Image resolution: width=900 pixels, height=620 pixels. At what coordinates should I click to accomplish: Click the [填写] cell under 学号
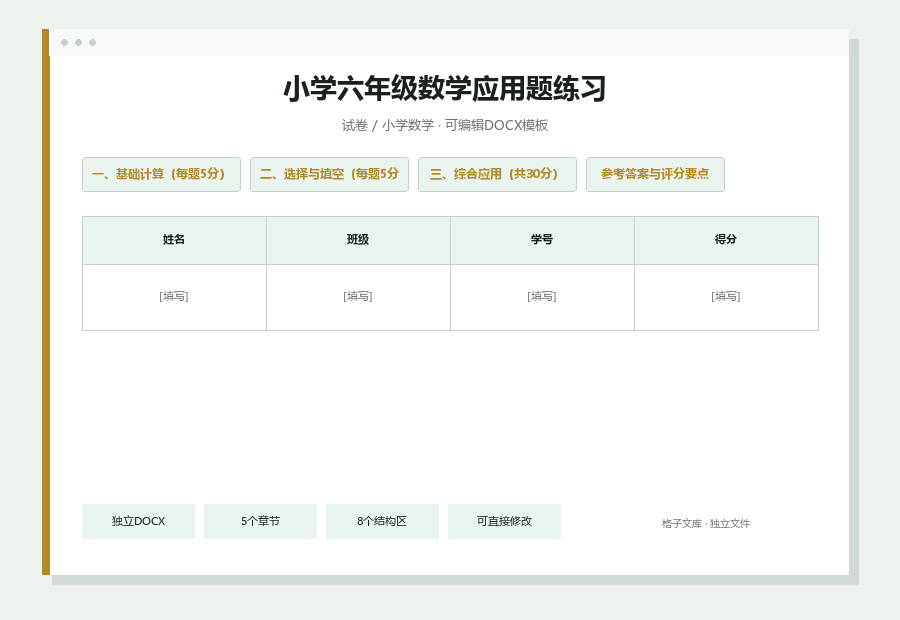(542, 297)
